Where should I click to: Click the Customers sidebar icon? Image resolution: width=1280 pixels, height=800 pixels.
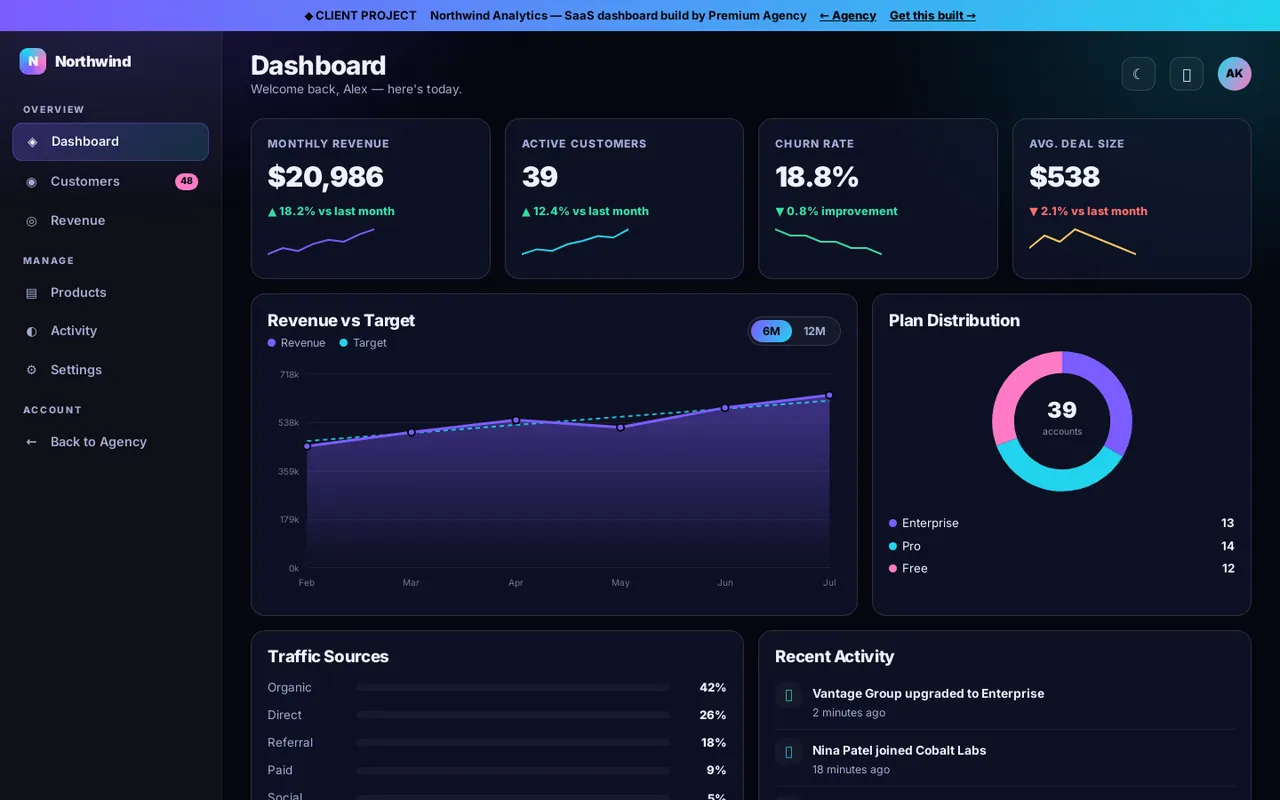click(31, 182)
